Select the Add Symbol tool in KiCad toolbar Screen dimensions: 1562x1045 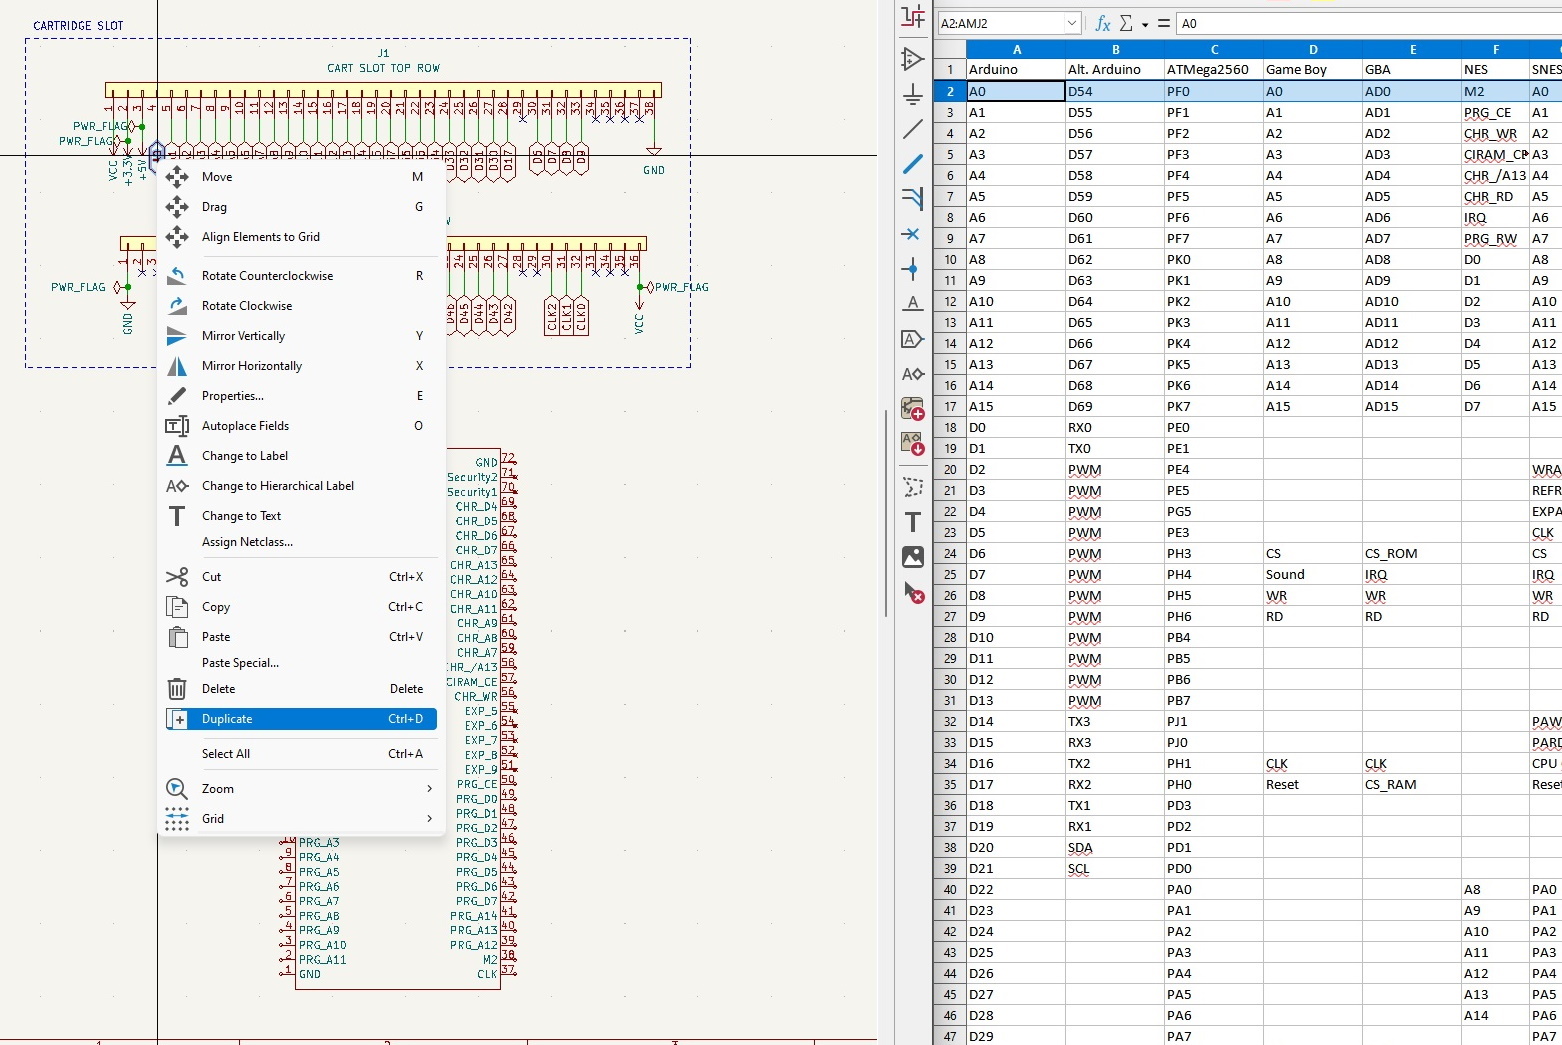click(x=912, y=59)
